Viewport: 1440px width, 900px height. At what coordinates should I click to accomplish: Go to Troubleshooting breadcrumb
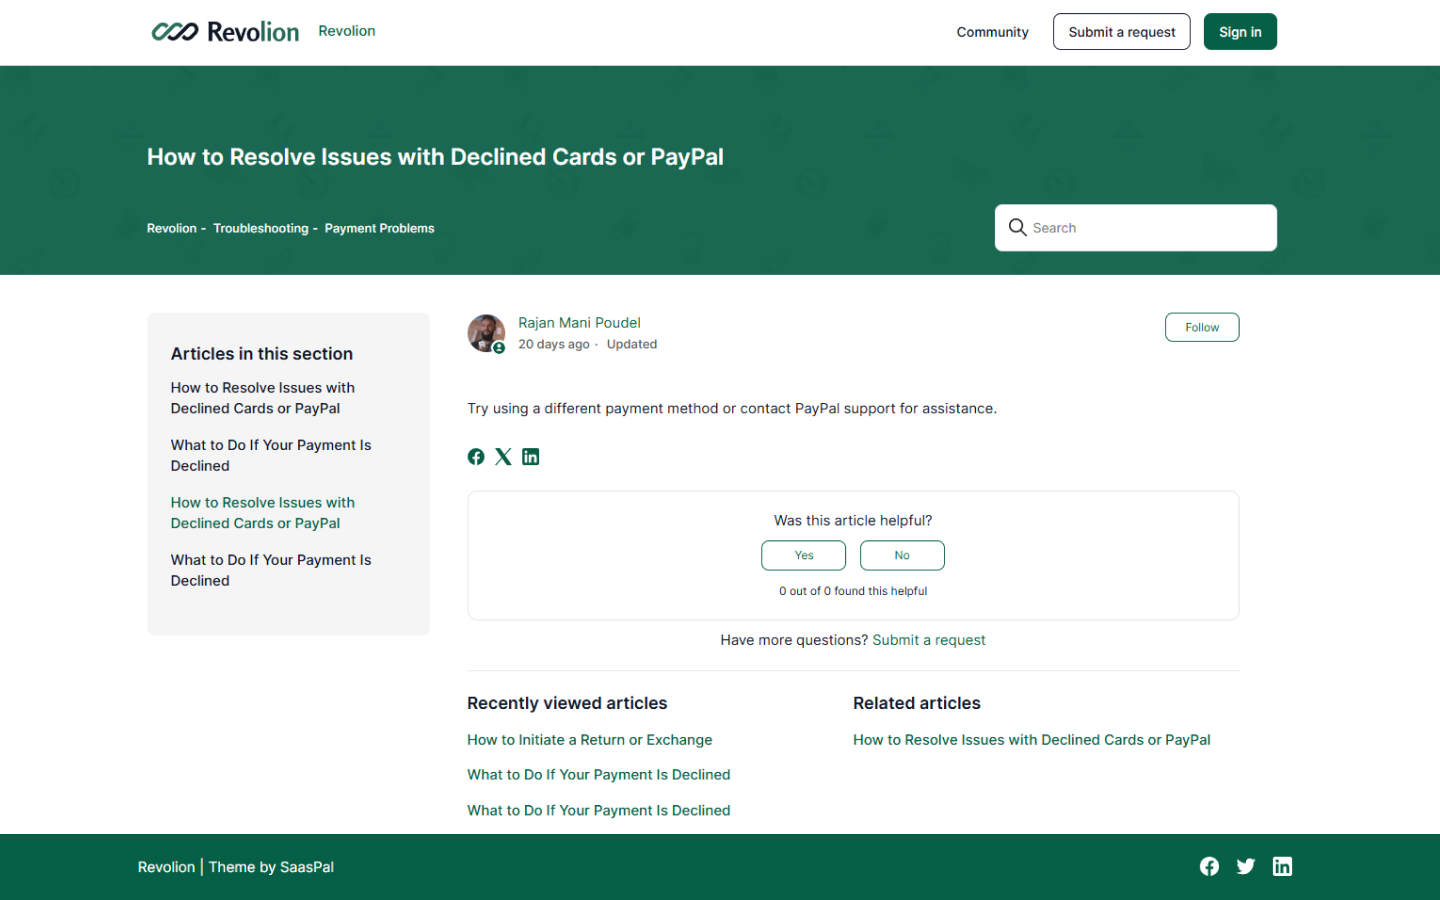[x=260, y=228]
